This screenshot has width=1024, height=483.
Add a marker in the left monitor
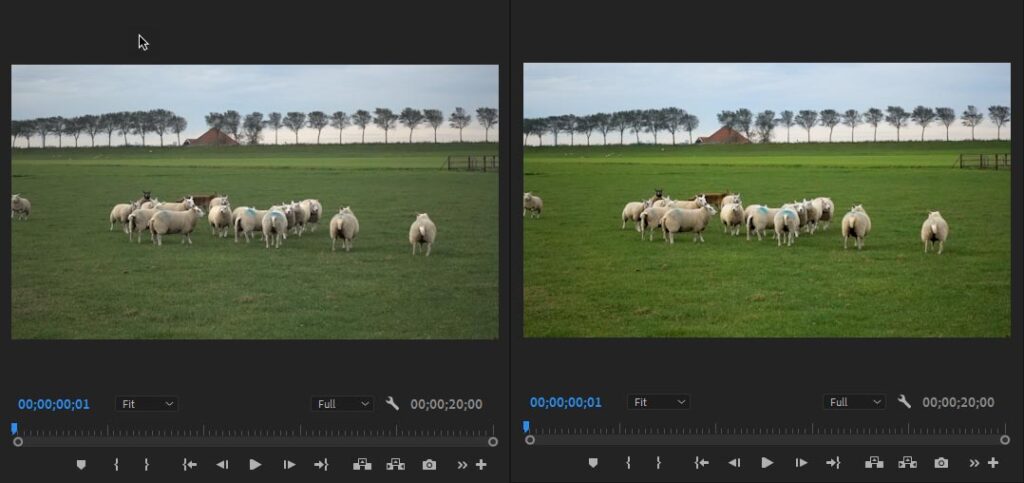pos(81,464)
